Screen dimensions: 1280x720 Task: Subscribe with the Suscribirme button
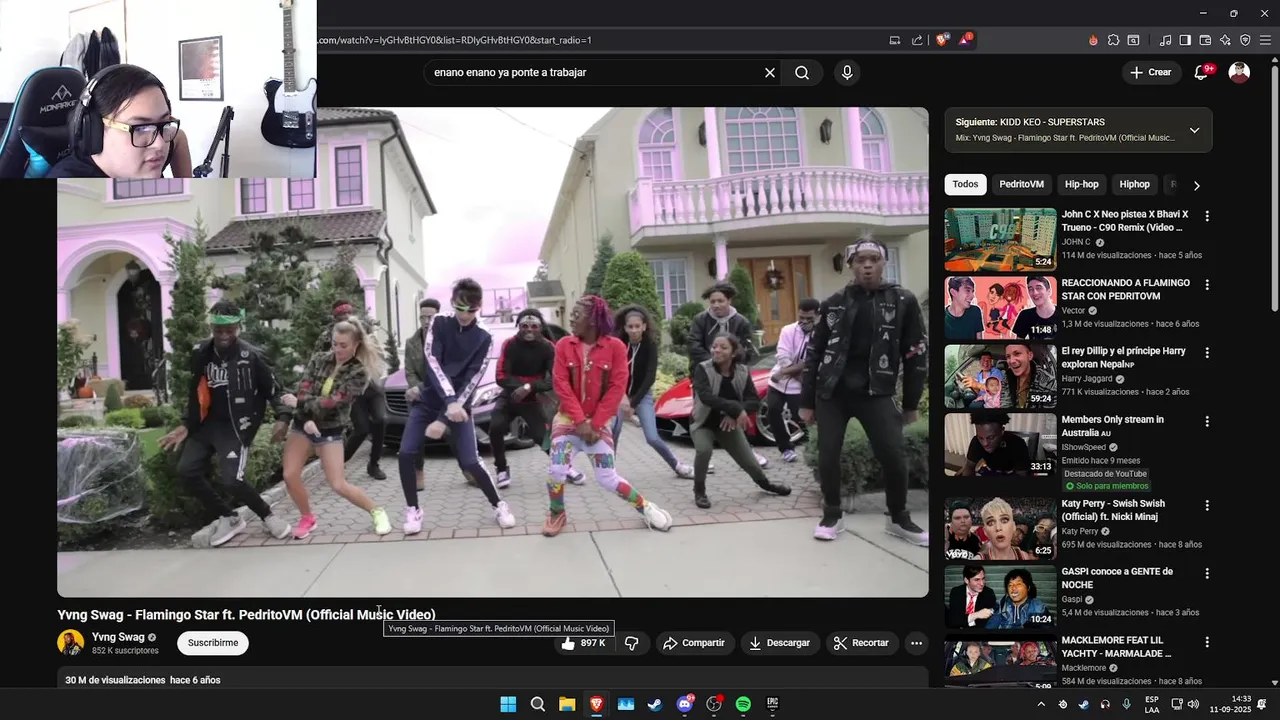pos(213,643)
